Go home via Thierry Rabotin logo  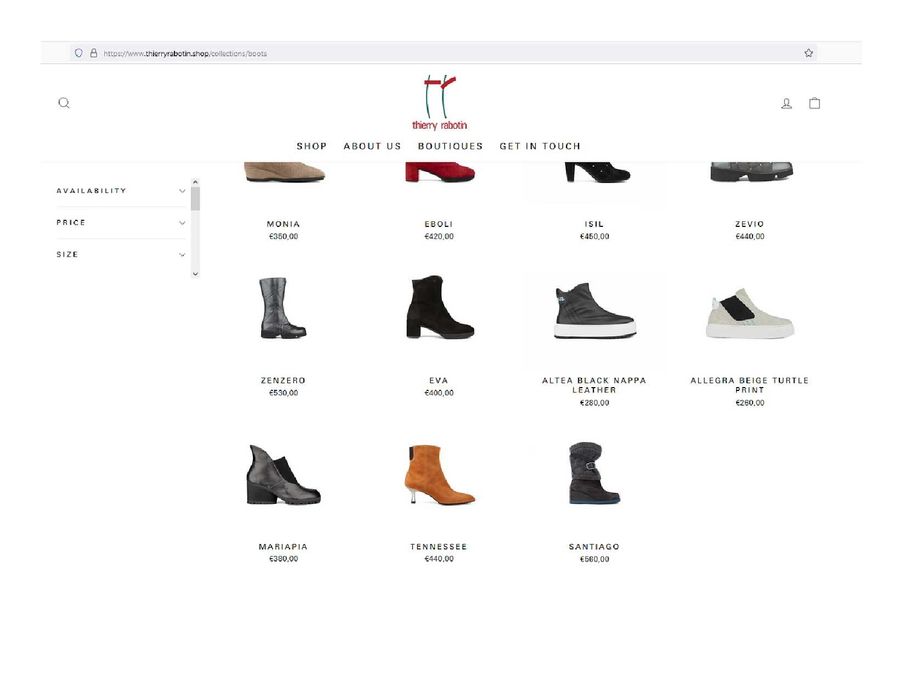(x=439, y=103)
